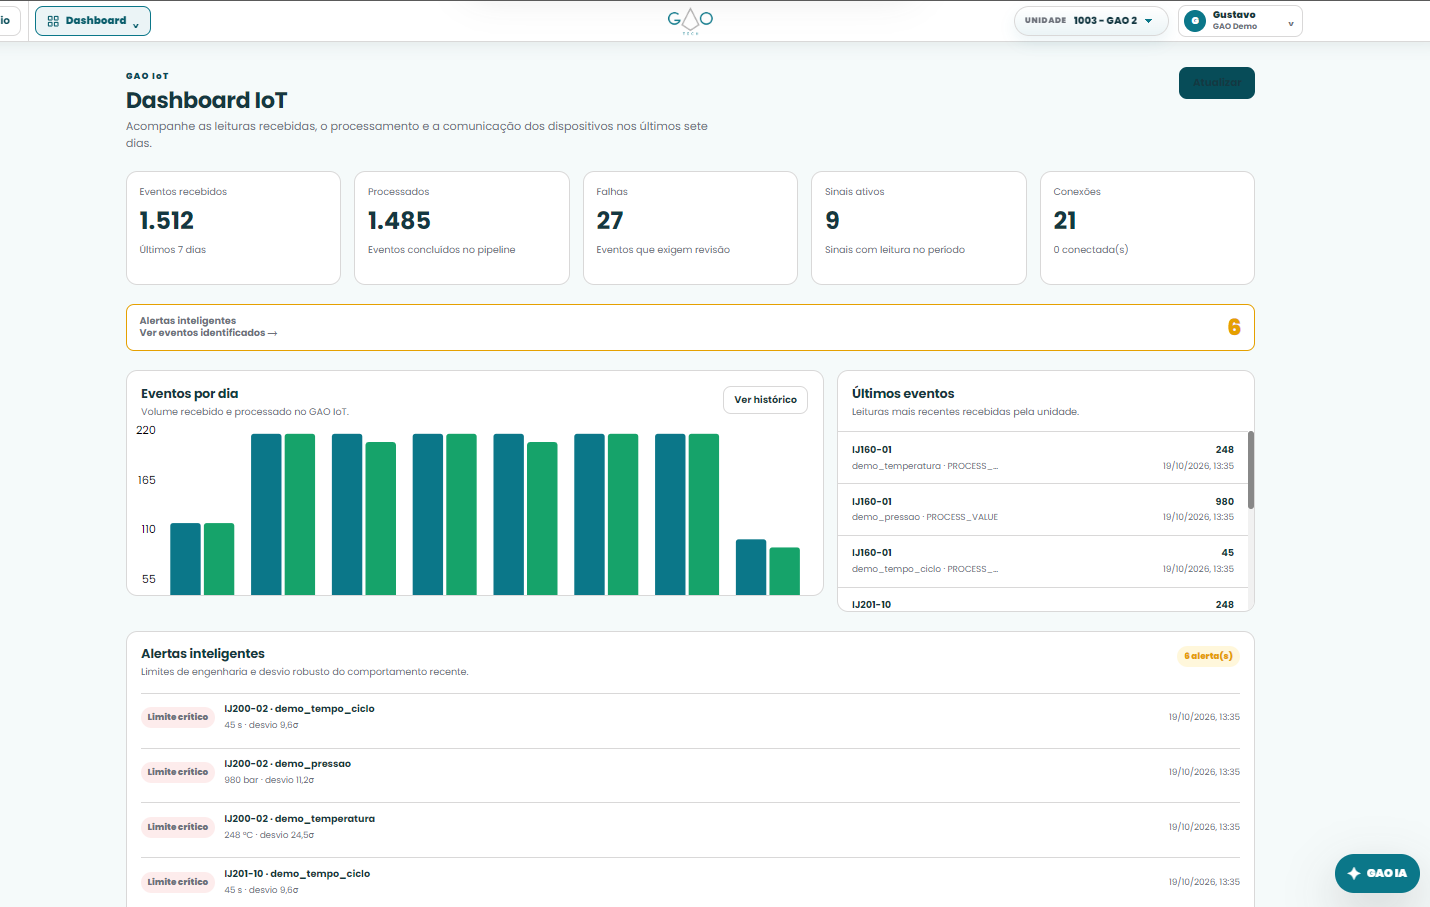Click Limite crítico tag on IJ200-02 demo_pressao
Viewport: 1430px width, 907px height.
point(178,772)
